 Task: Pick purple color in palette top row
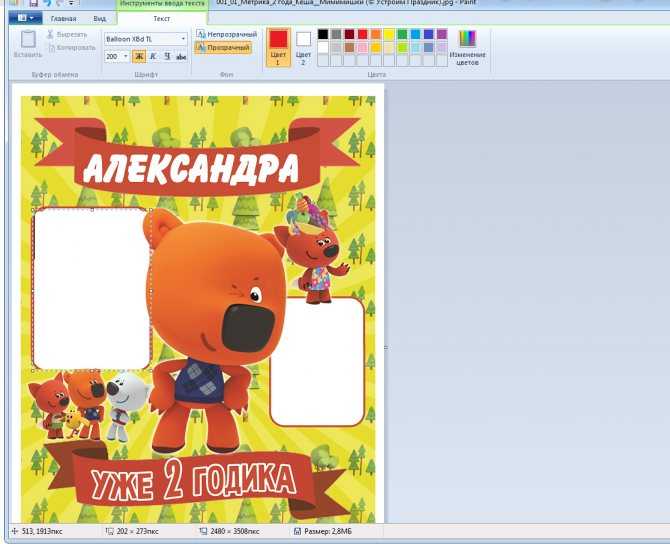point(442,34)
